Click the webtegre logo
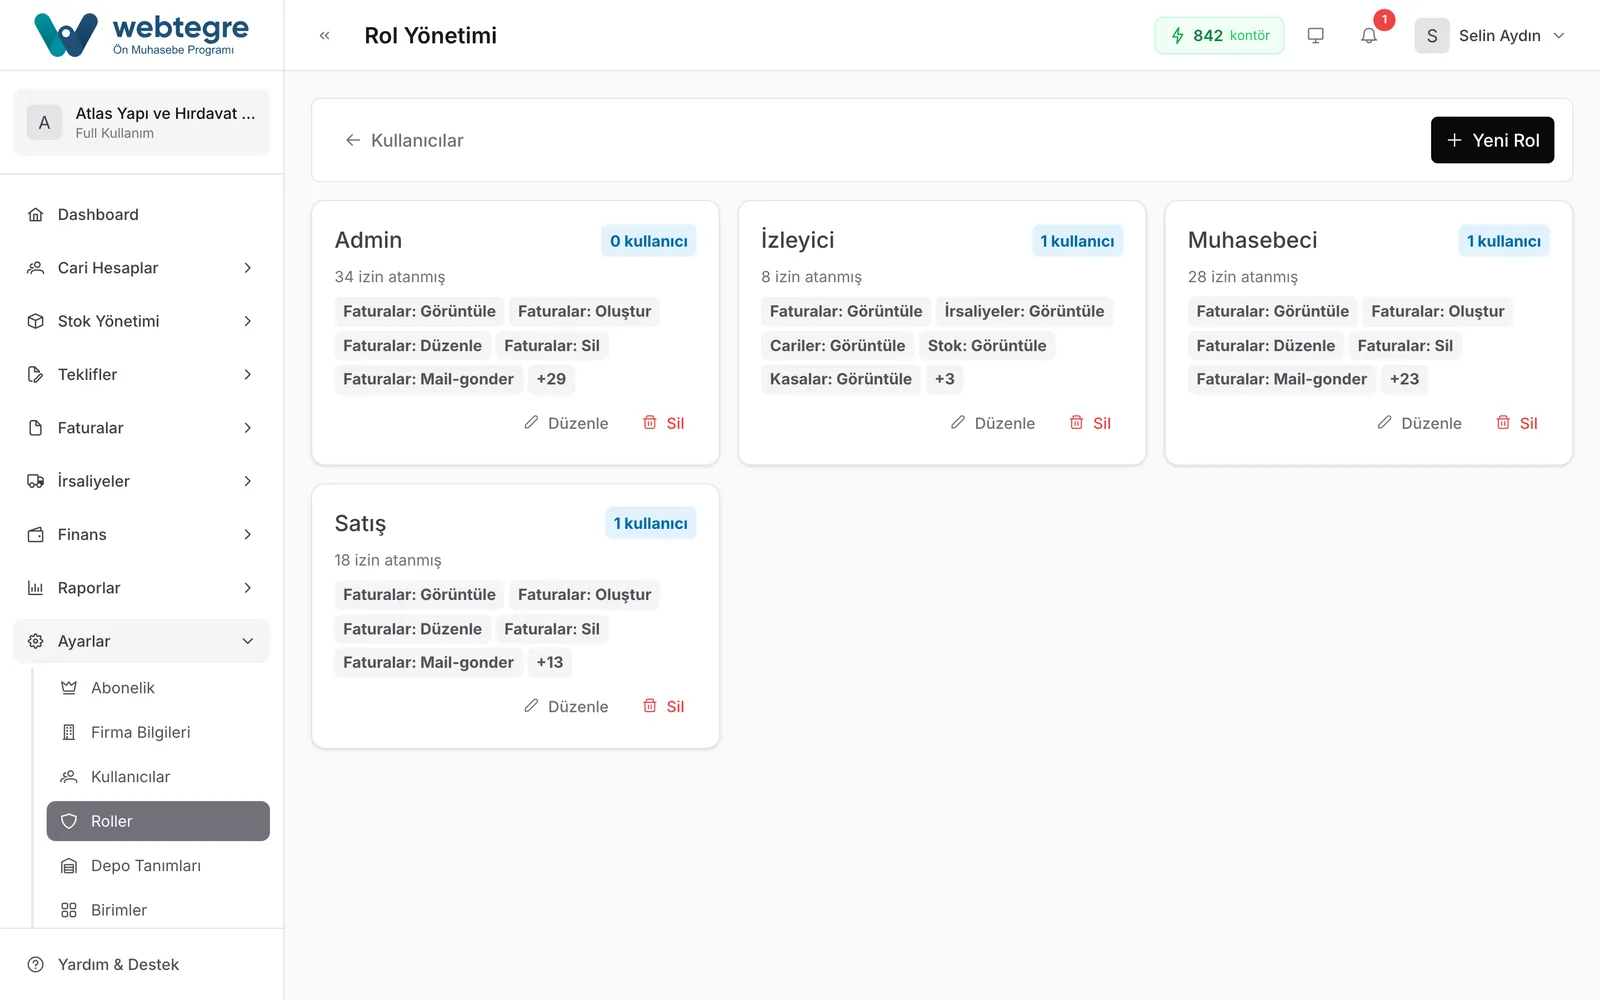 pos(141,35)
